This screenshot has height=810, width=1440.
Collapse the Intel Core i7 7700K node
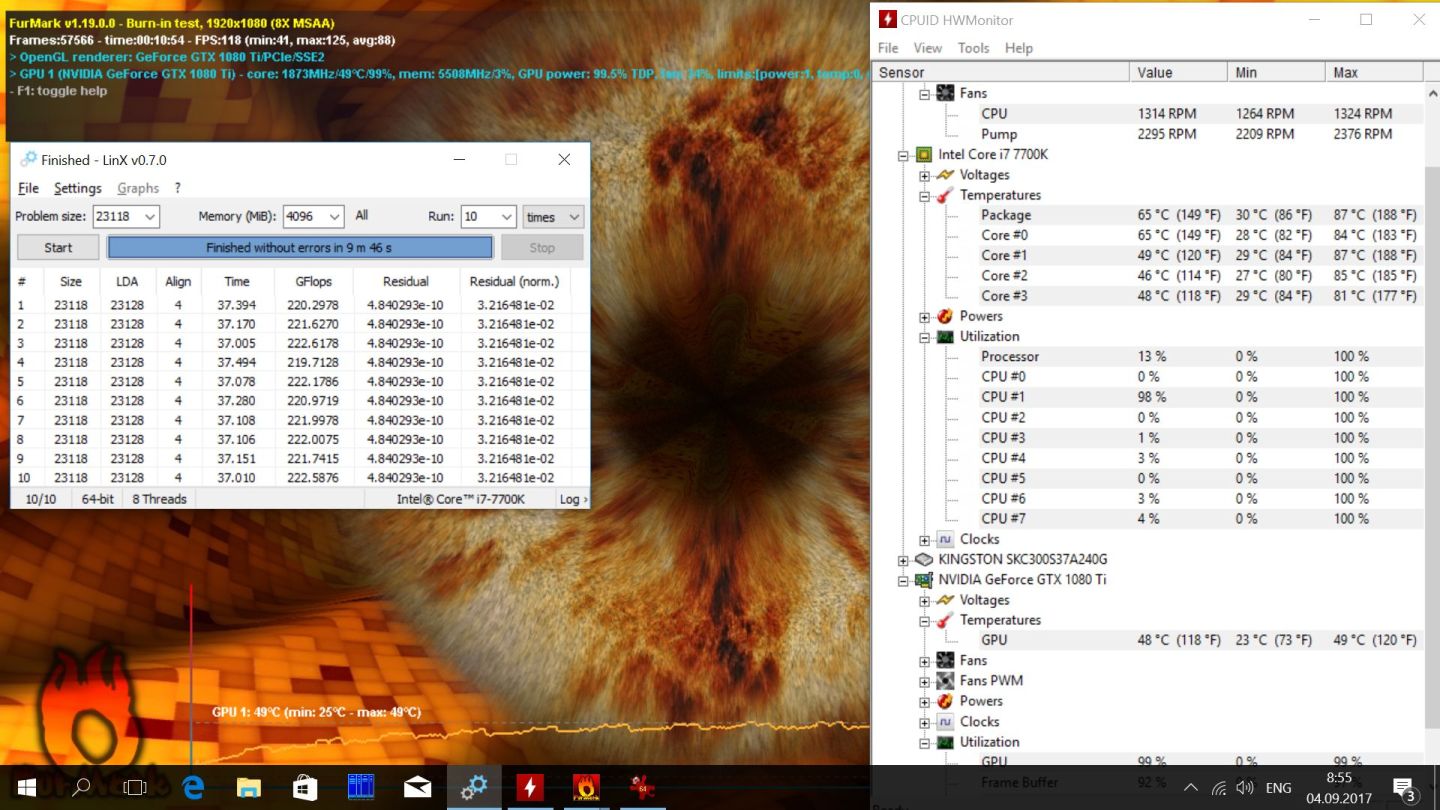903,155
